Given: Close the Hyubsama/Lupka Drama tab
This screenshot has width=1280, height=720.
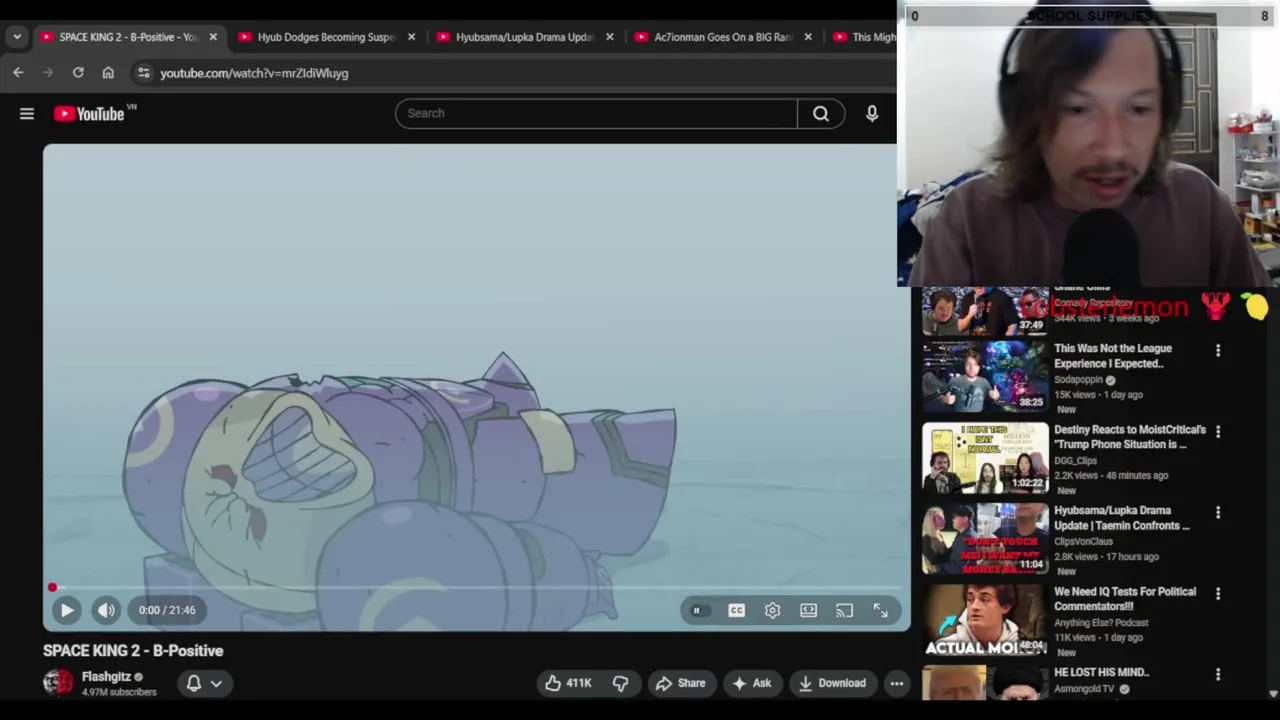Looking at the screenshot, I should tap(609, 37).
